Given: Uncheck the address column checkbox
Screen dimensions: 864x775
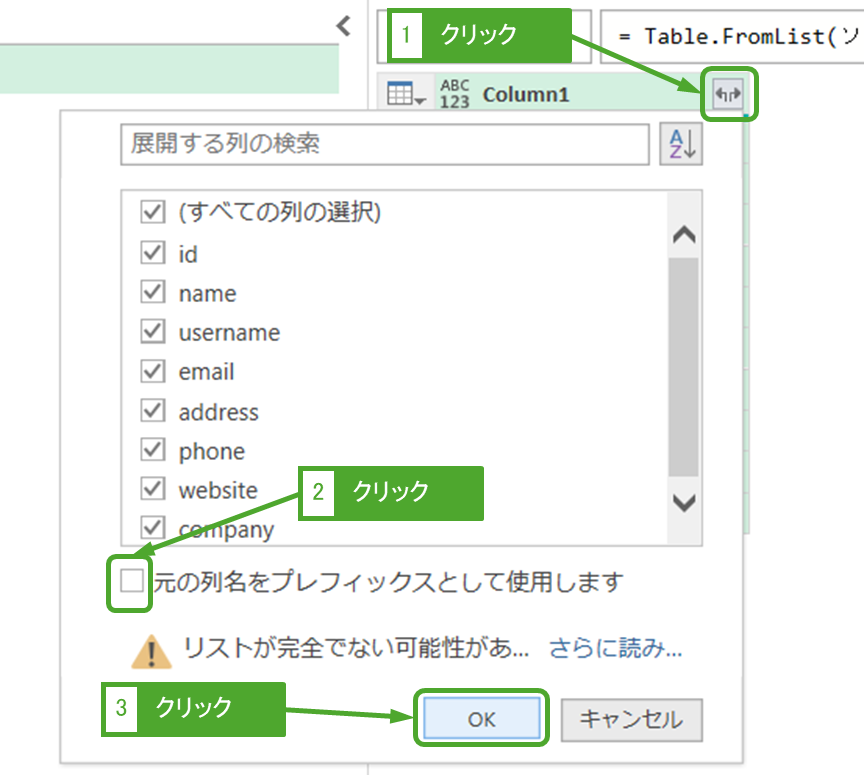Looking at the screenshot, I should click(153, 411).
